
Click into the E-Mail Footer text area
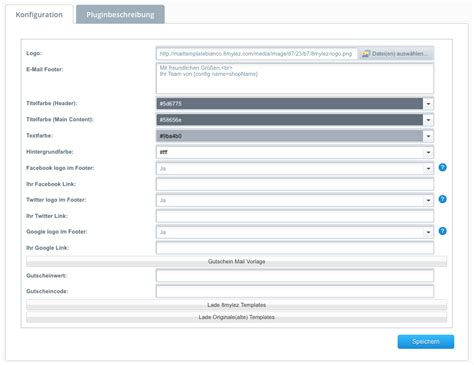click(295, 78)
